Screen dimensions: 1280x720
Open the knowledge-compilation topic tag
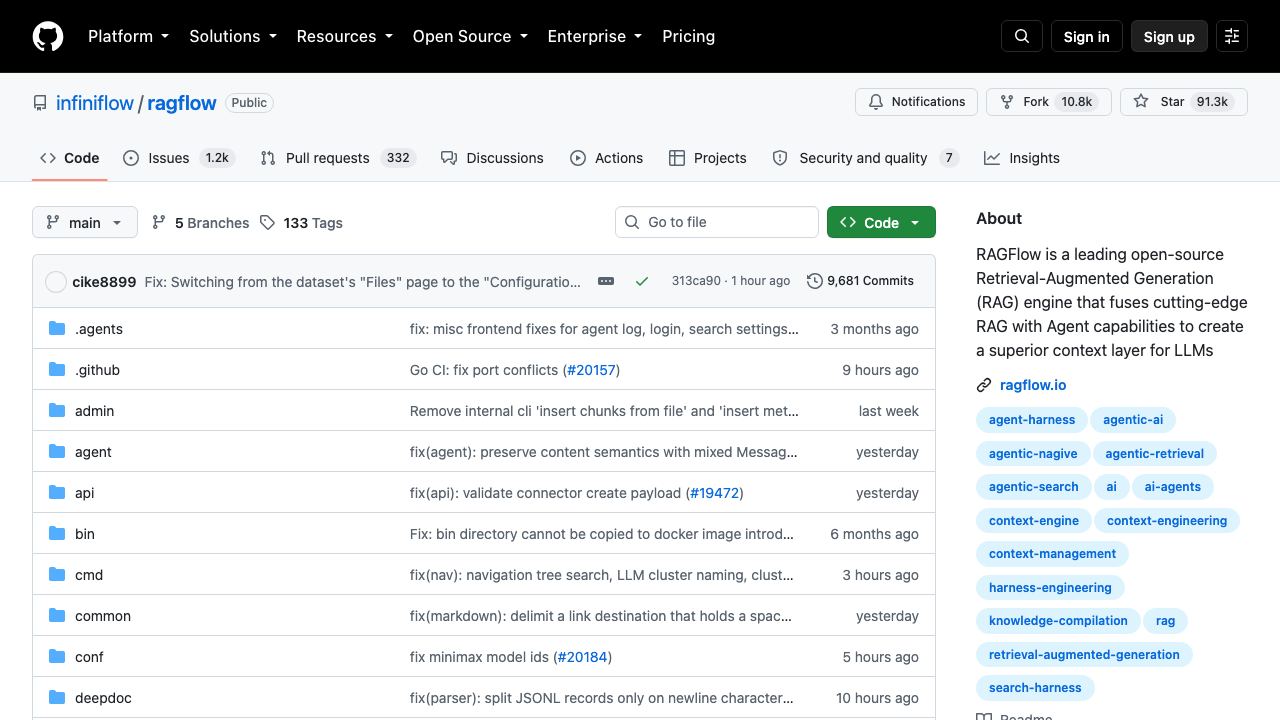(1058, 620)
